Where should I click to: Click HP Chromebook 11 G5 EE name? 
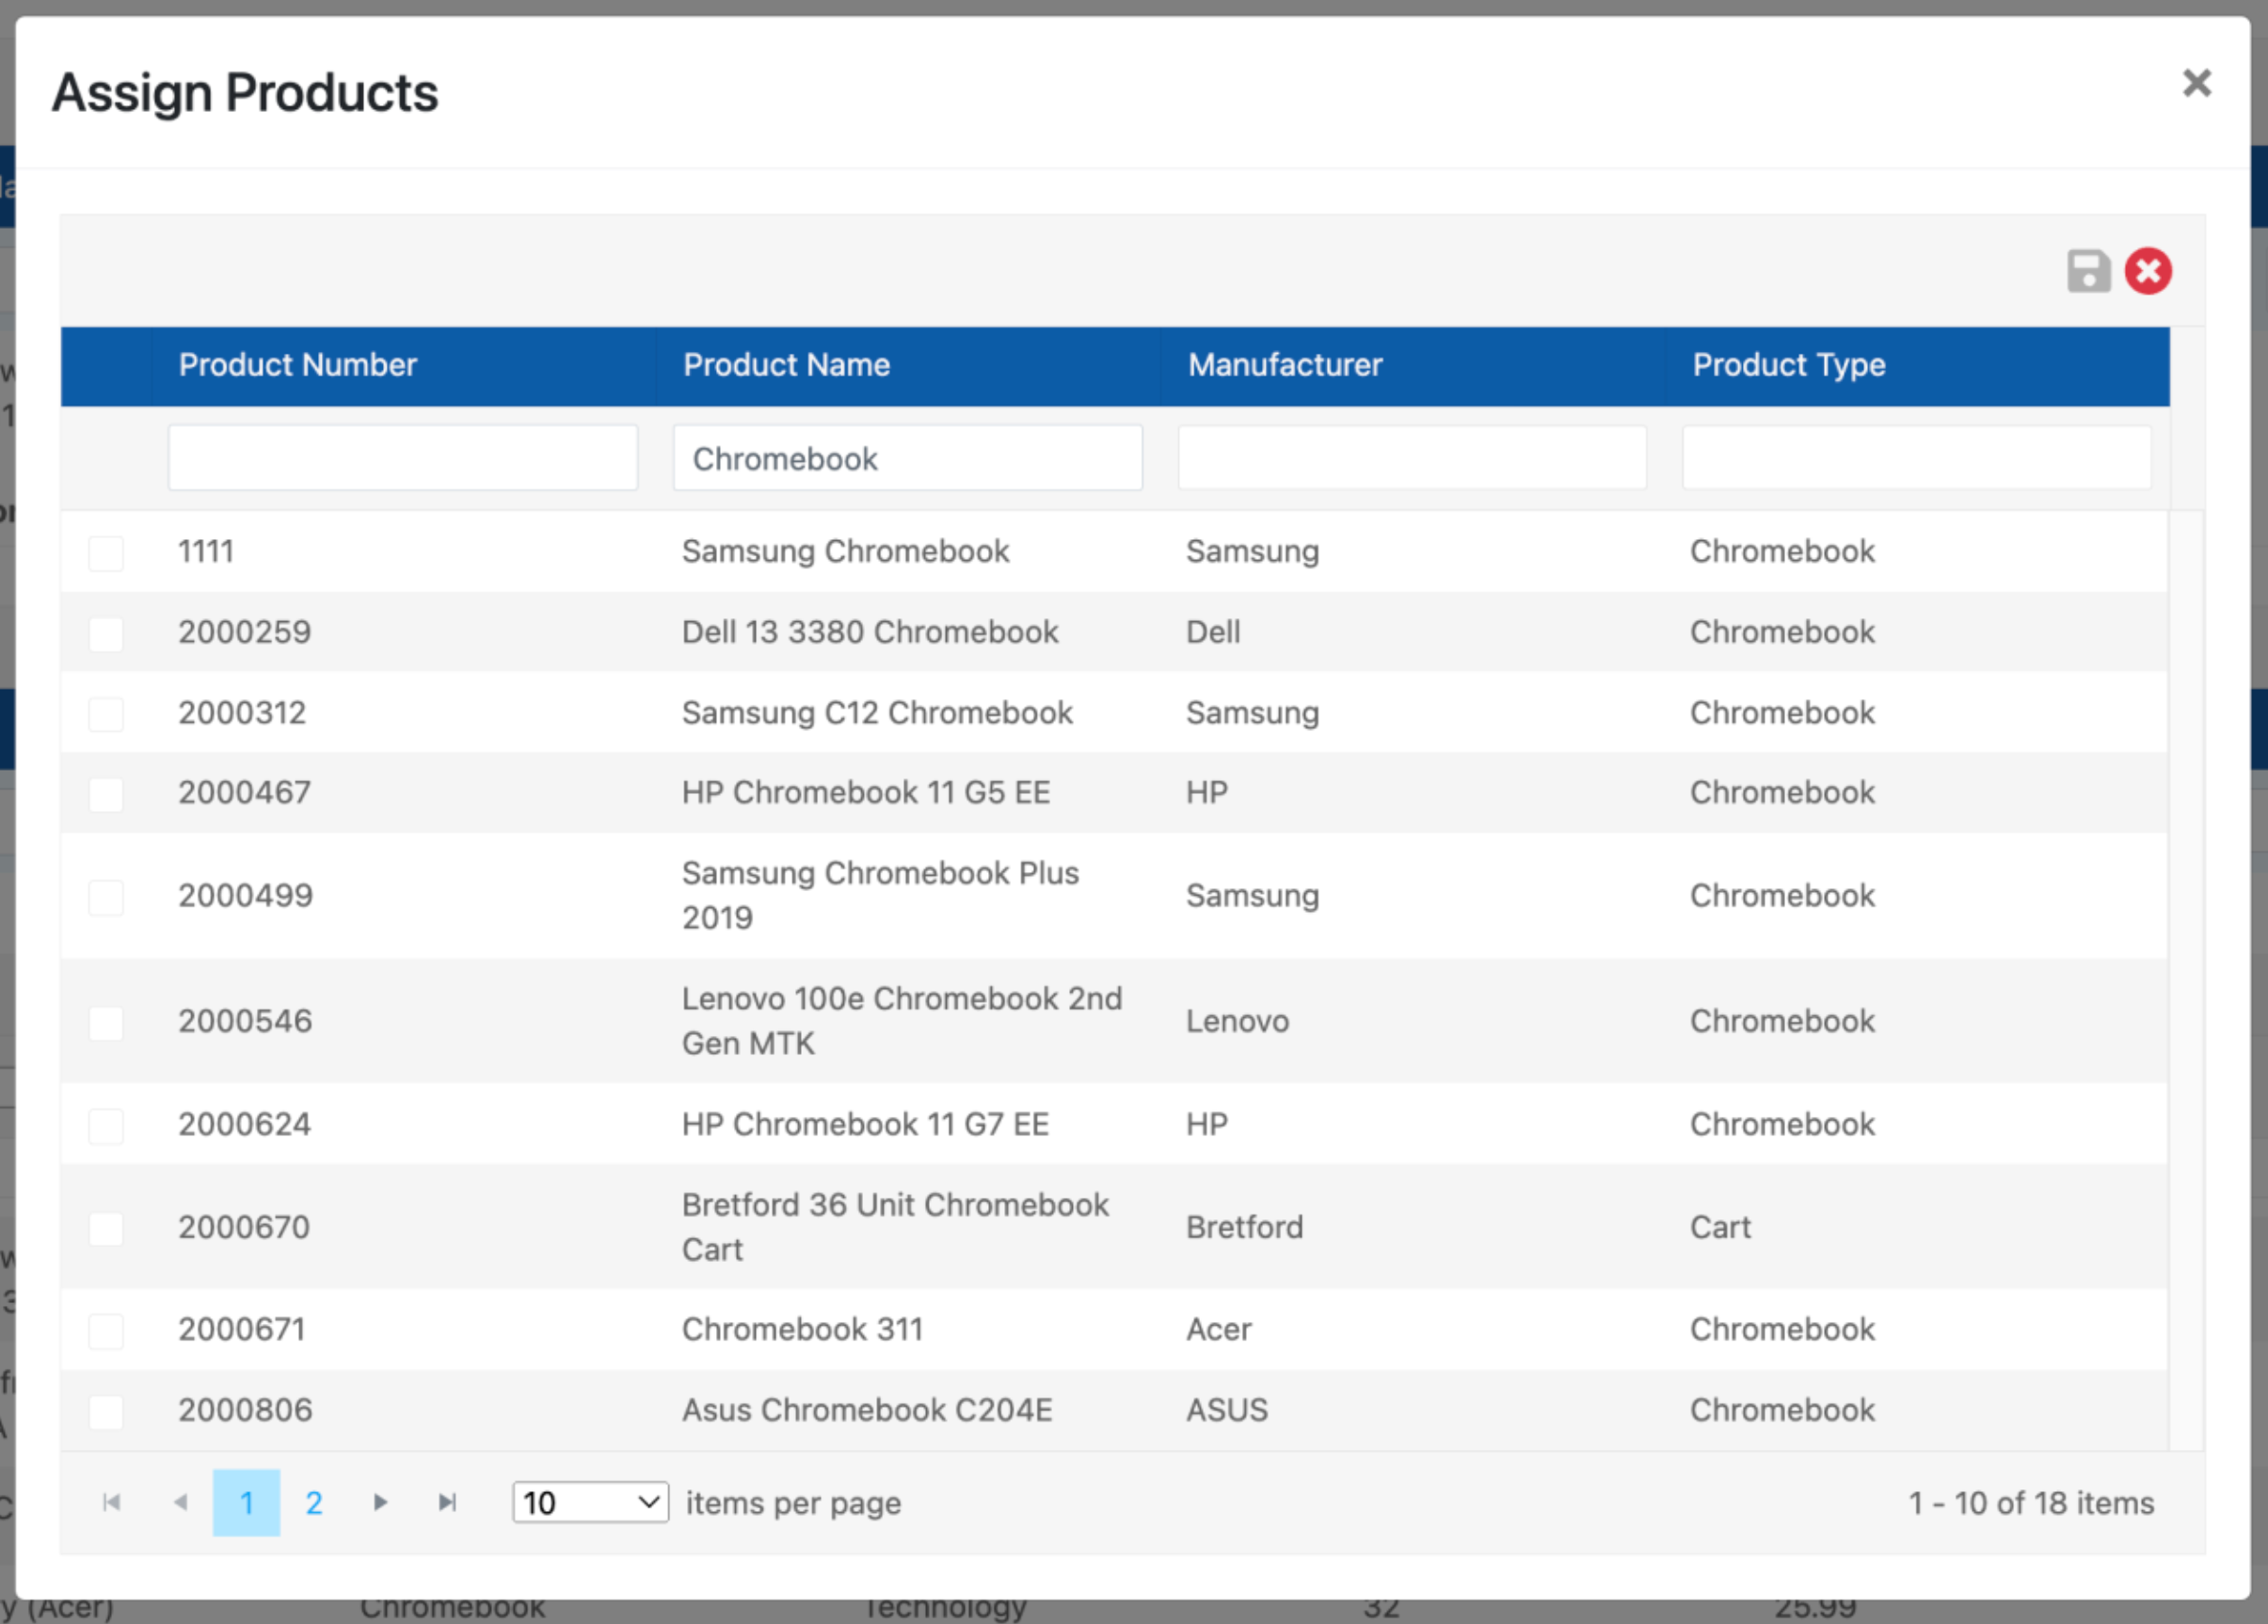[866, 793]
